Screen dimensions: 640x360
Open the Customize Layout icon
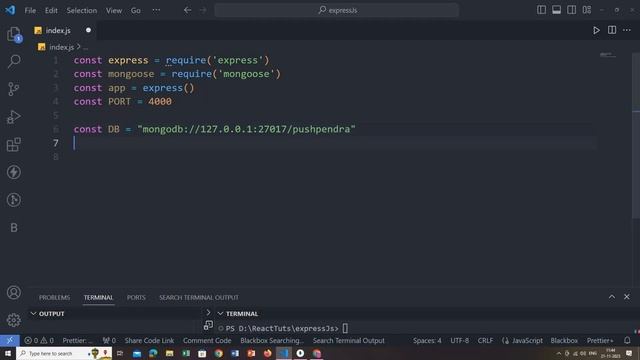tap(587, 10)
